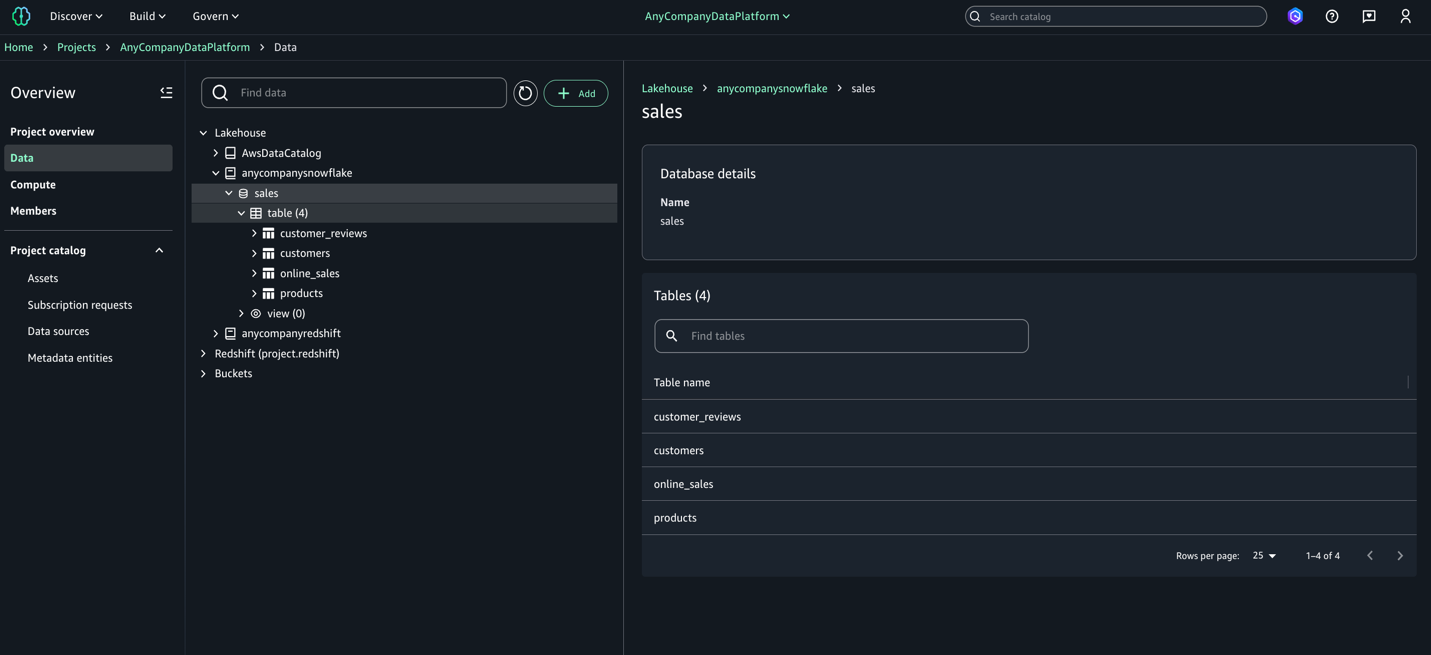Click the SageMaker logo icon
This screenshot has width=1431, height=655.
tap(21, 16)
